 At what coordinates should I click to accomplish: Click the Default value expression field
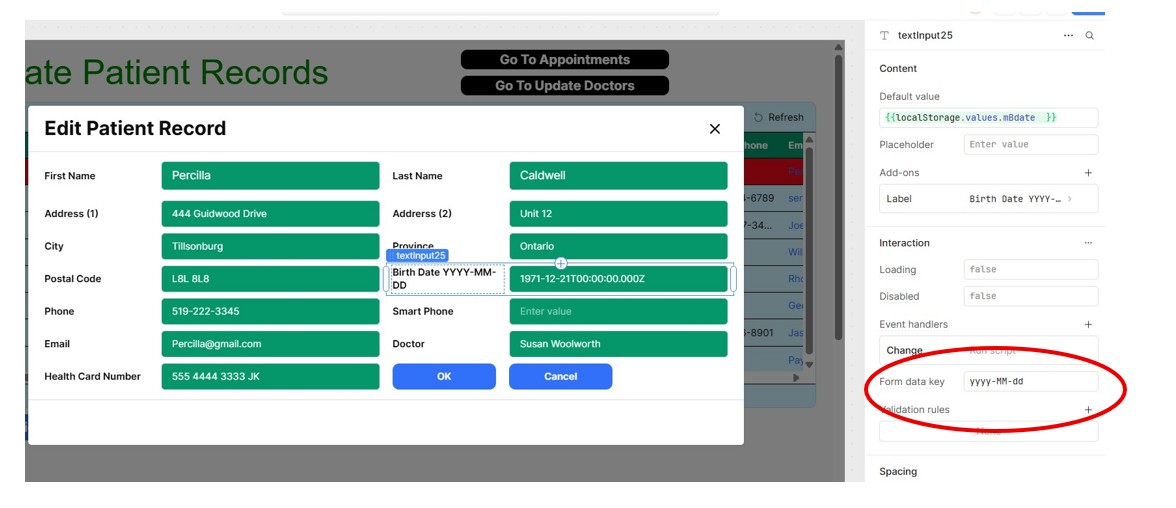tap(988, 118)
